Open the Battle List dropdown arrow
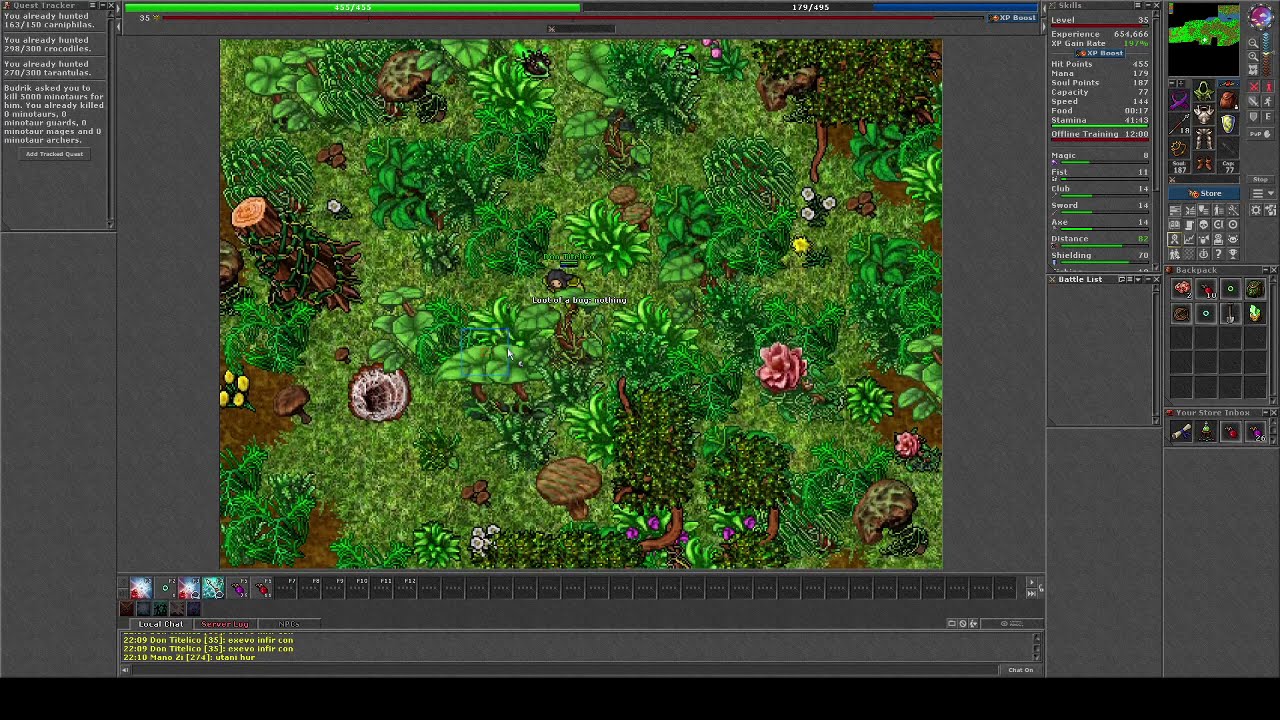 pos(1138,279)
